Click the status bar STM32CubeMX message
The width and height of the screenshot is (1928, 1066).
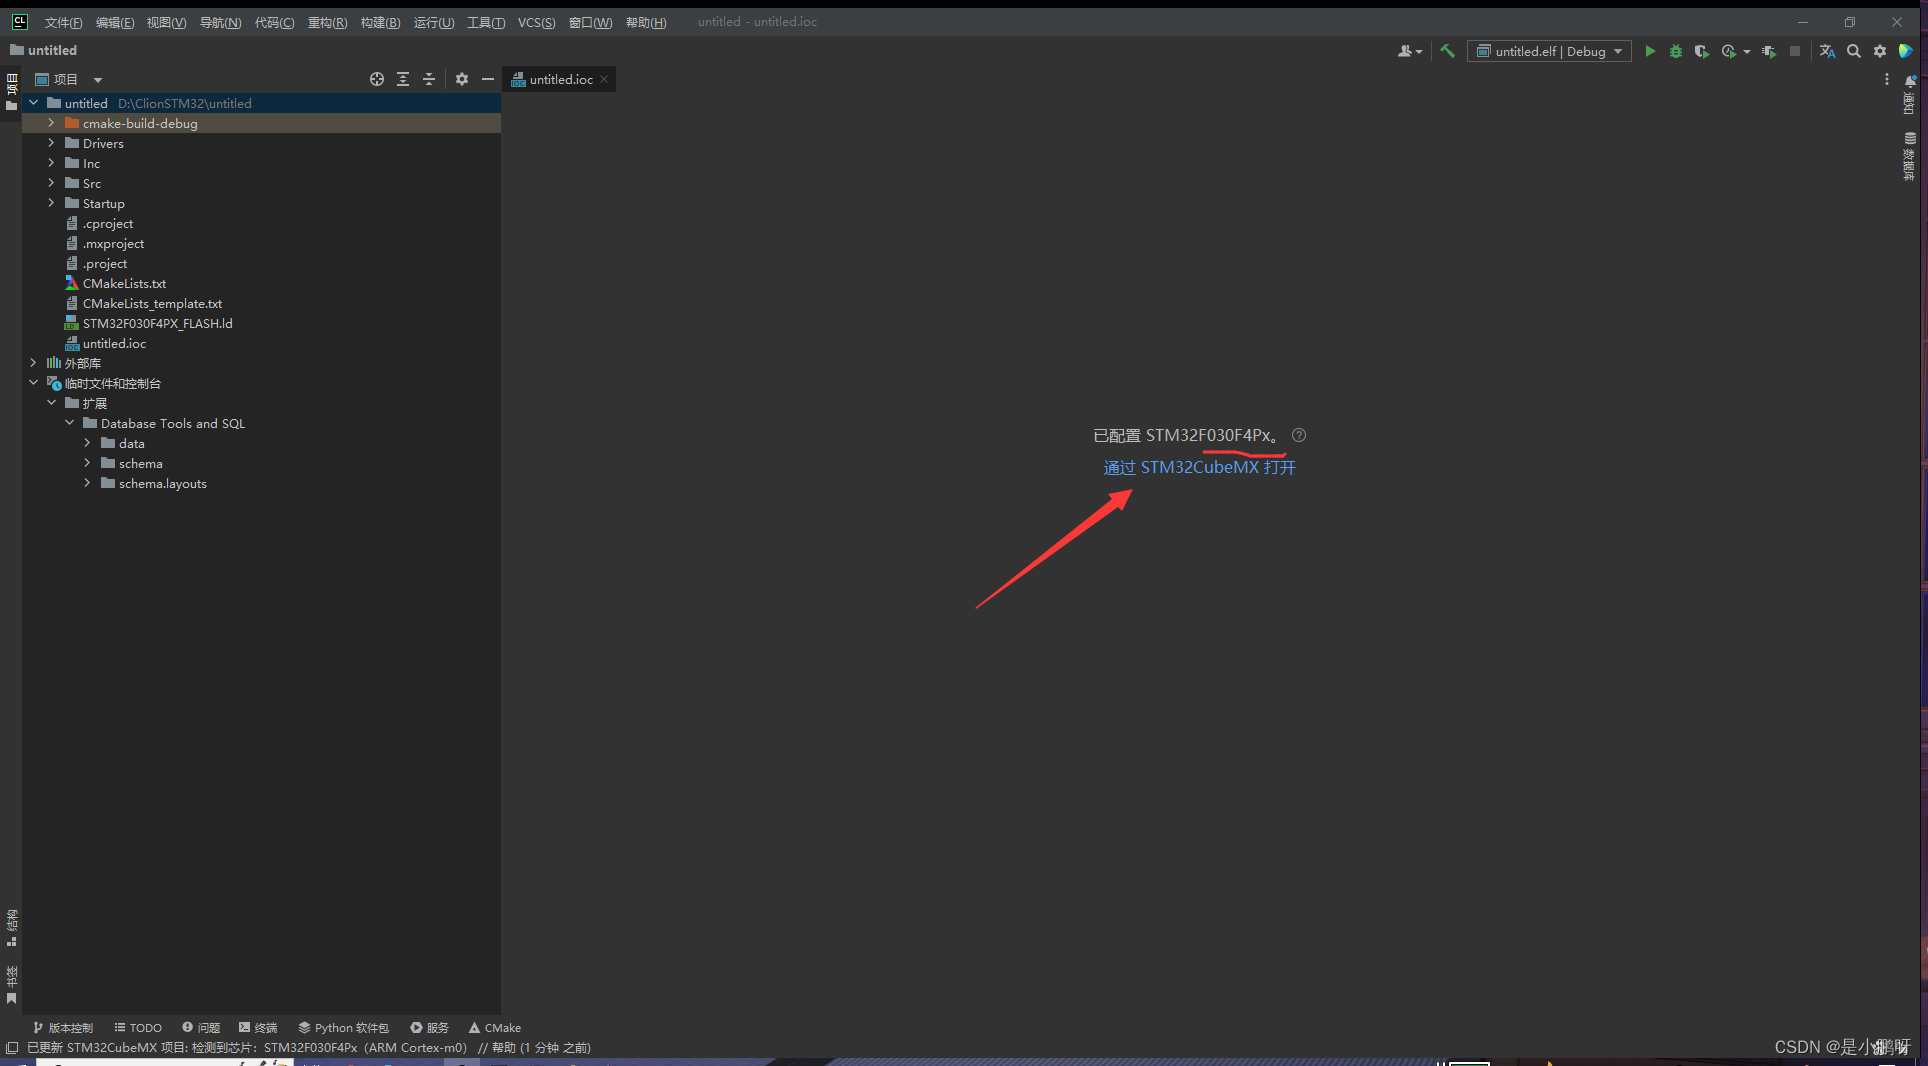[309, 1047]
